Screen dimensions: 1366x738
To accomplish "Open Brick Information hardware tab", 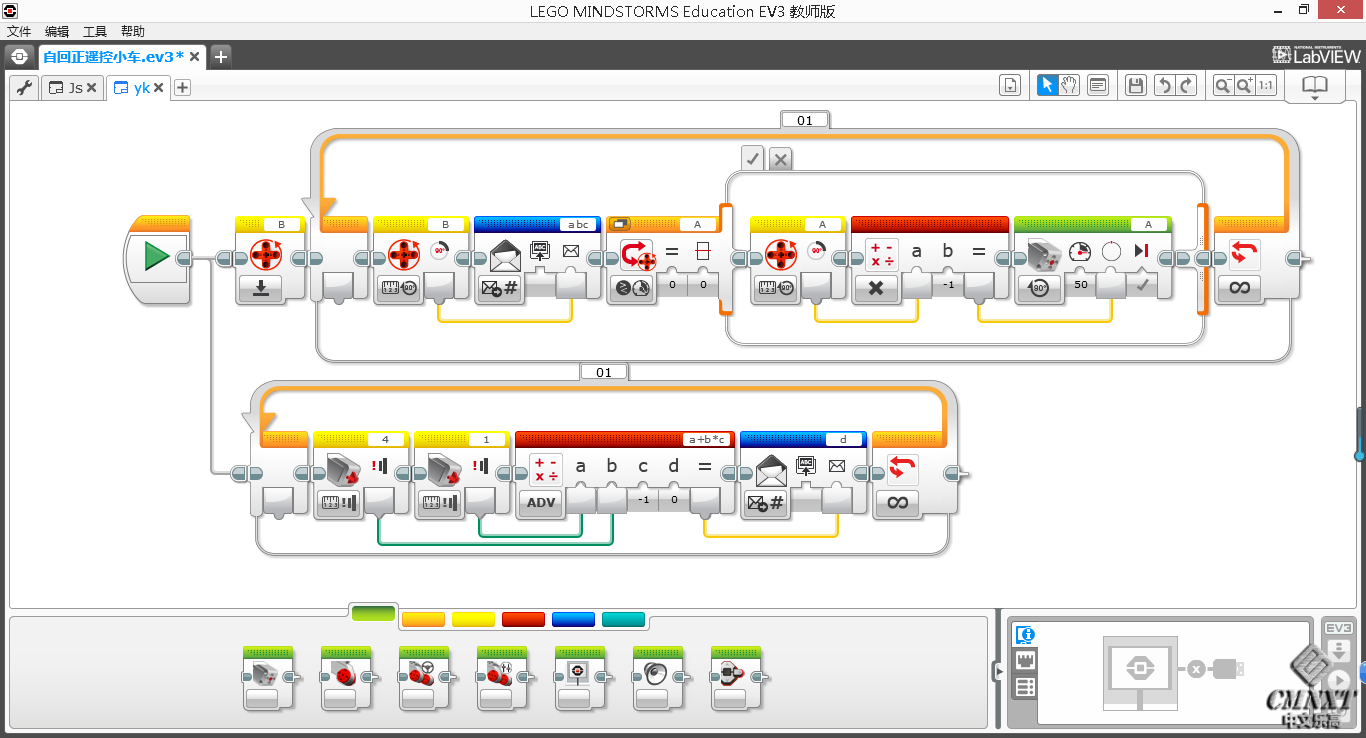I will pos(1025,634).
